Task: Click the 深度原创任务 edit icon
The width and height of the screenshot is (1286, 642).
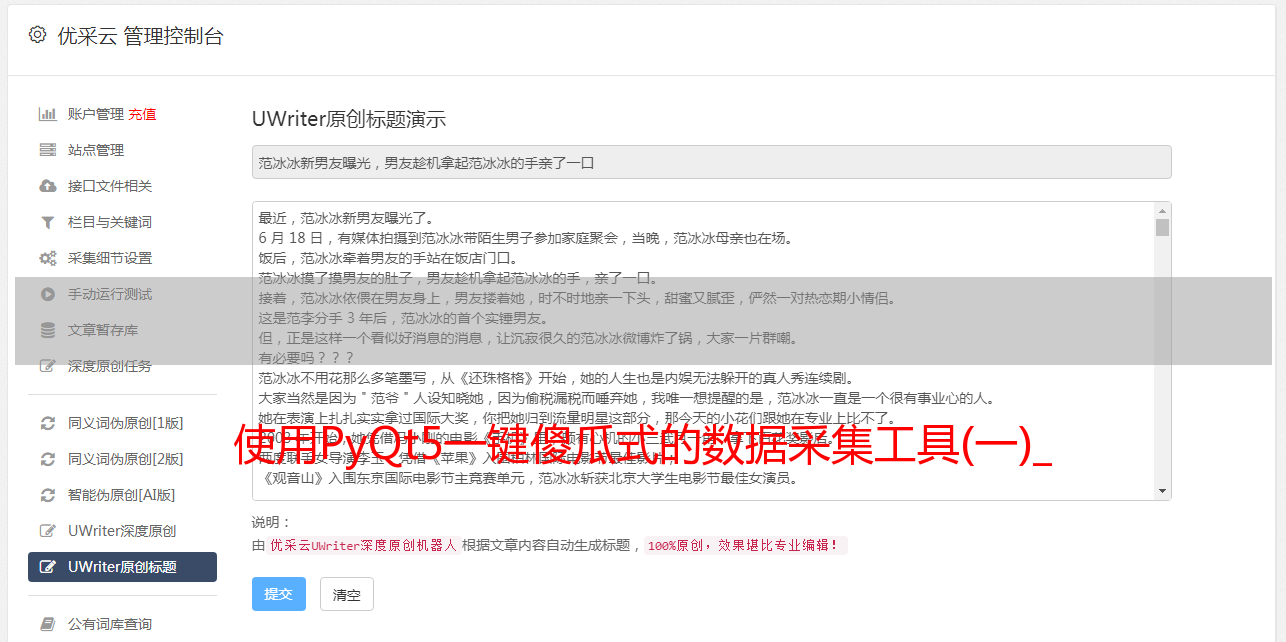Action: 47,366
